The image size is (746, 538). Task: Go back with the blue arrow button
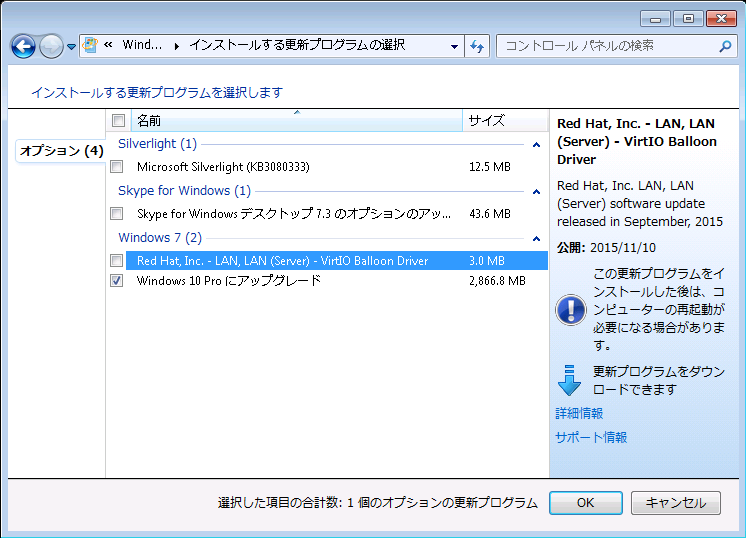(x=23, y=47)
